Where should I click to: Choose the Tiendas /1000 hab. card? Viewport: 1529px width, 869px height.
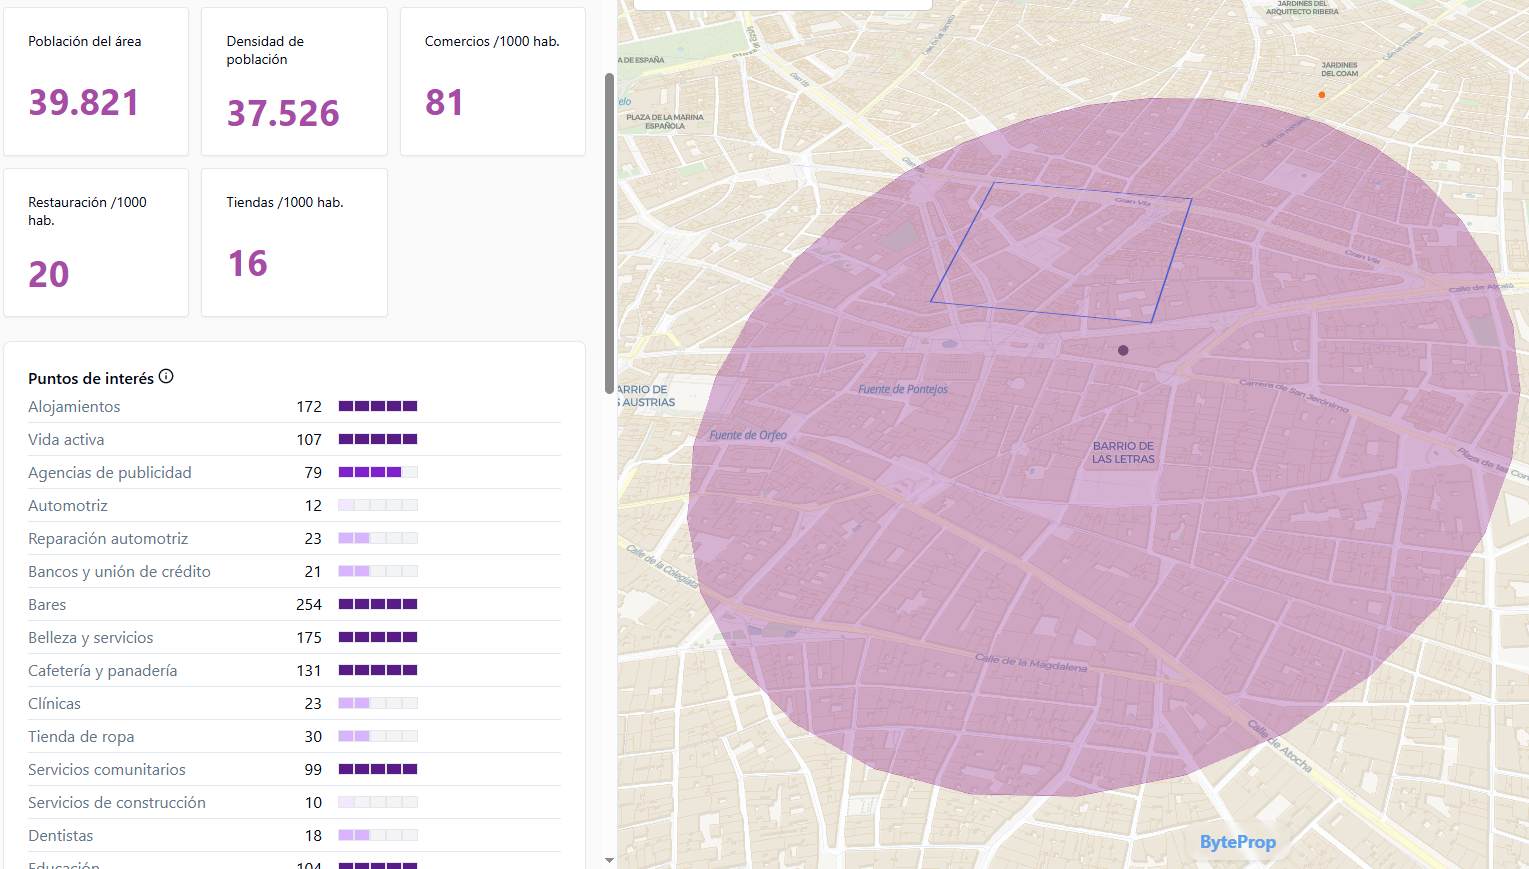coord(294,243)
